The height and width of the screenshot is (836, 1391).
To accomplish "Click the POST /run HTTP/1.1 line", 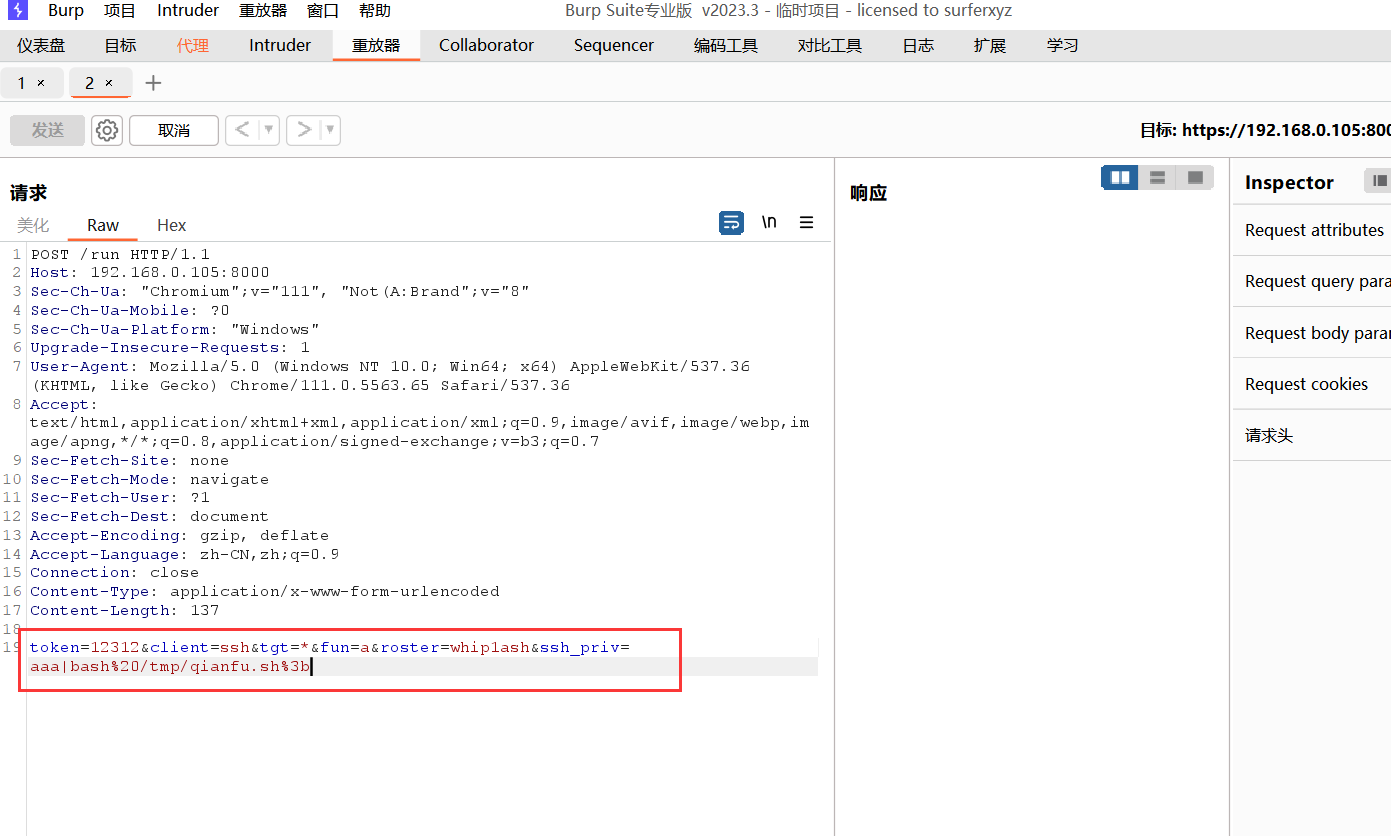I will click(120, 254).
